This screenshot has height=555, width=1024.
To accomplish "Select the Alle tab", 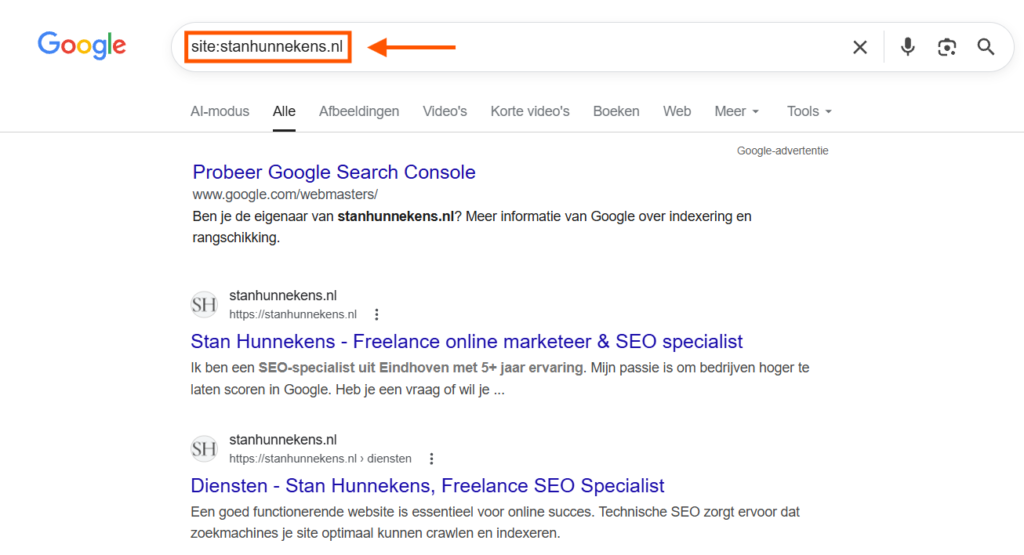I will 284,111.
